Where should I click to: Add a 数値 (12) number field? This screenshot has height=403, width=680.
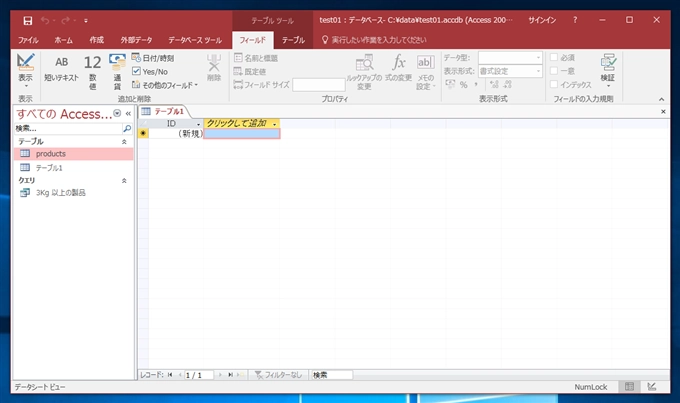click(92, 72)
